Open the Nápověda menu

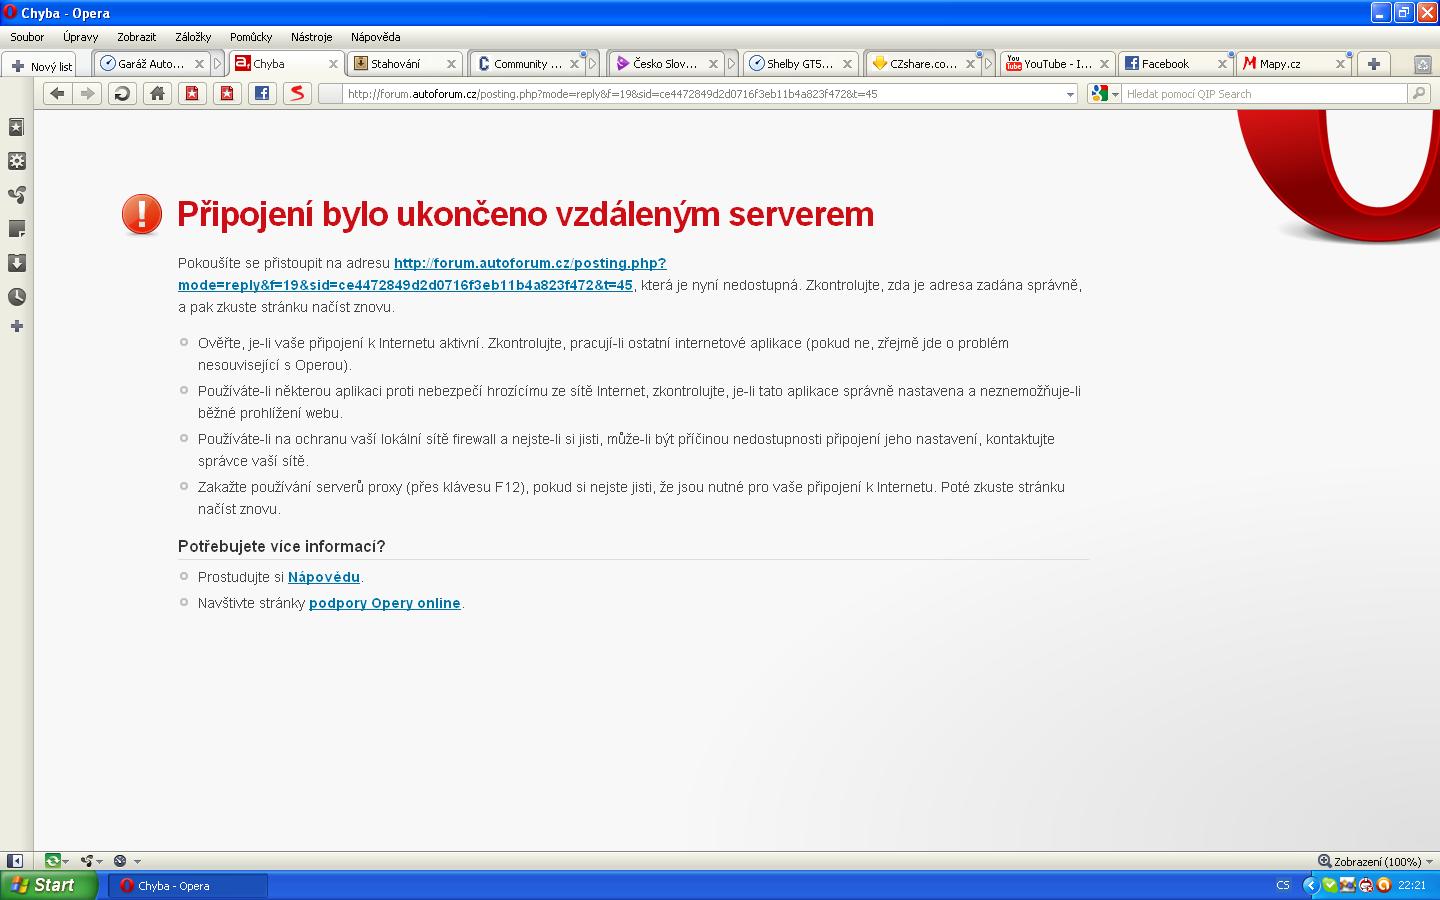[x=375, y=37]
